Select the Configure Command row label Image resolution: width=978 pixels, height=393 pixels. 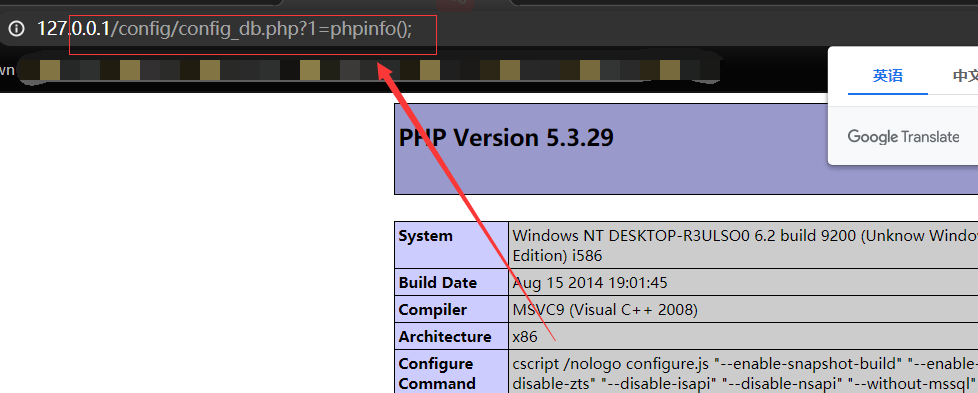pyautogui.click(x=436, y=373)
